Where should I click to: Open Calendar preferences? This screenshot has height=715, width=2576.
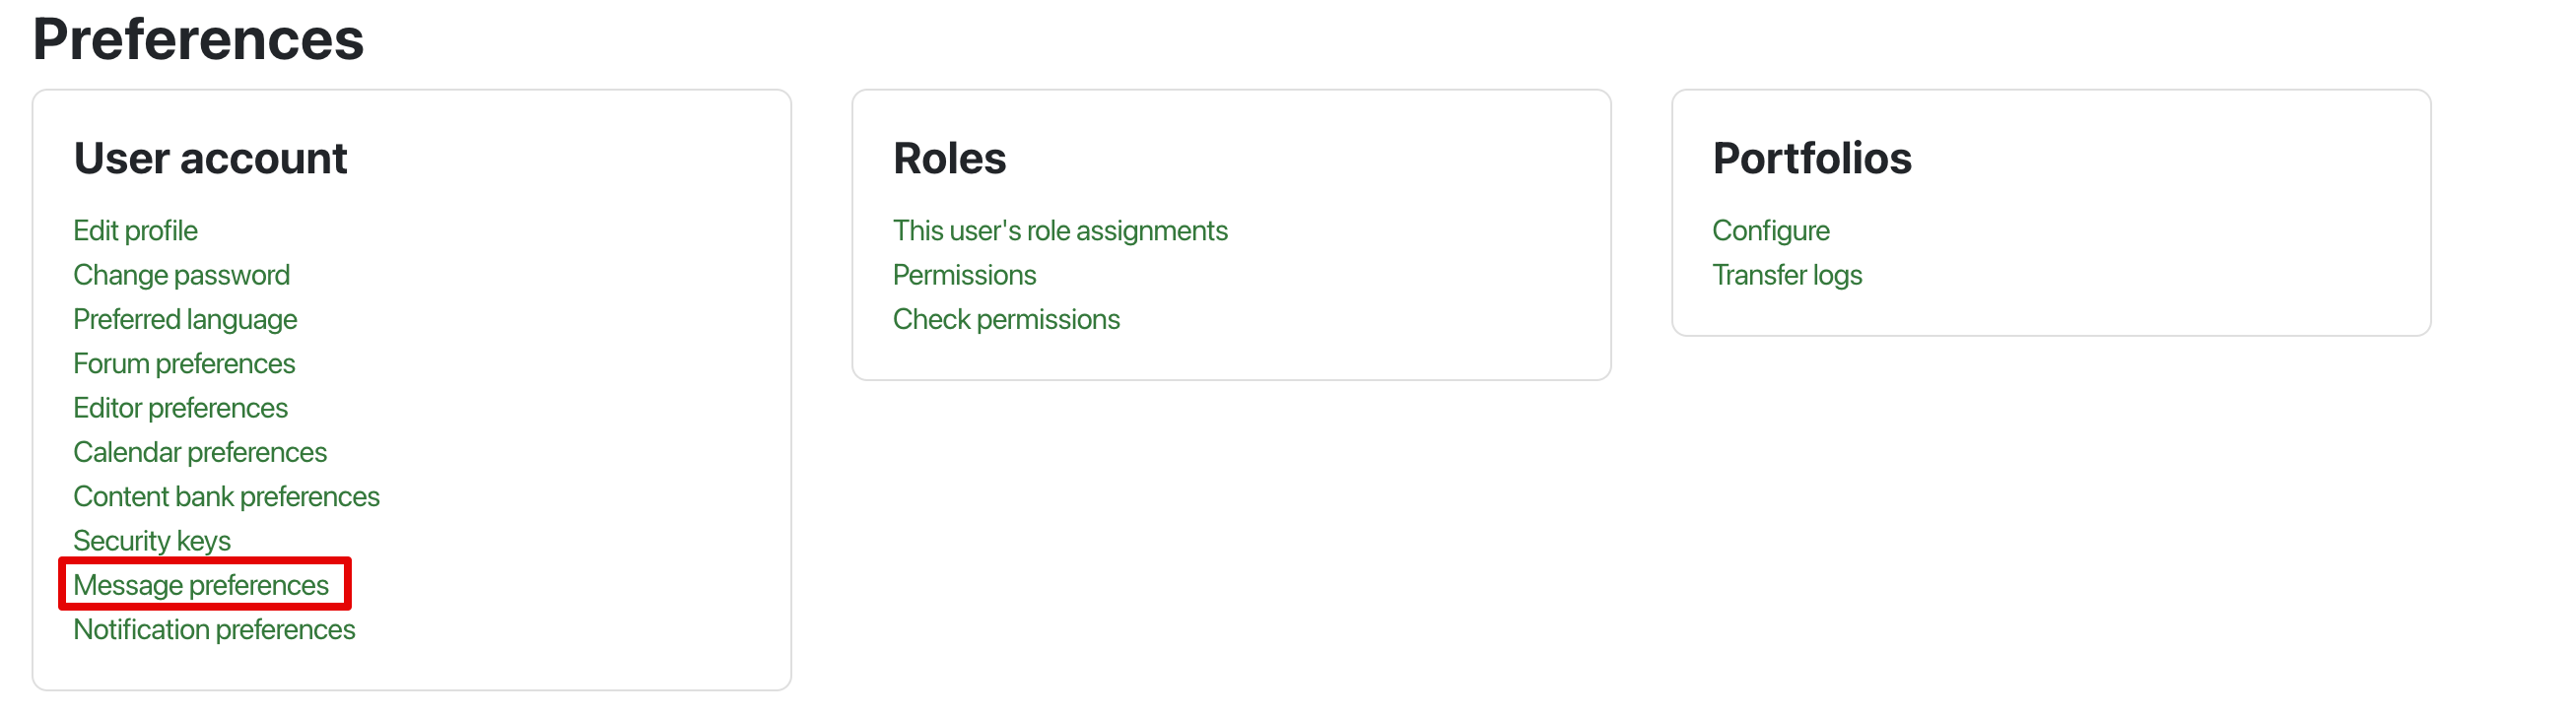click(x=200, y=452)
